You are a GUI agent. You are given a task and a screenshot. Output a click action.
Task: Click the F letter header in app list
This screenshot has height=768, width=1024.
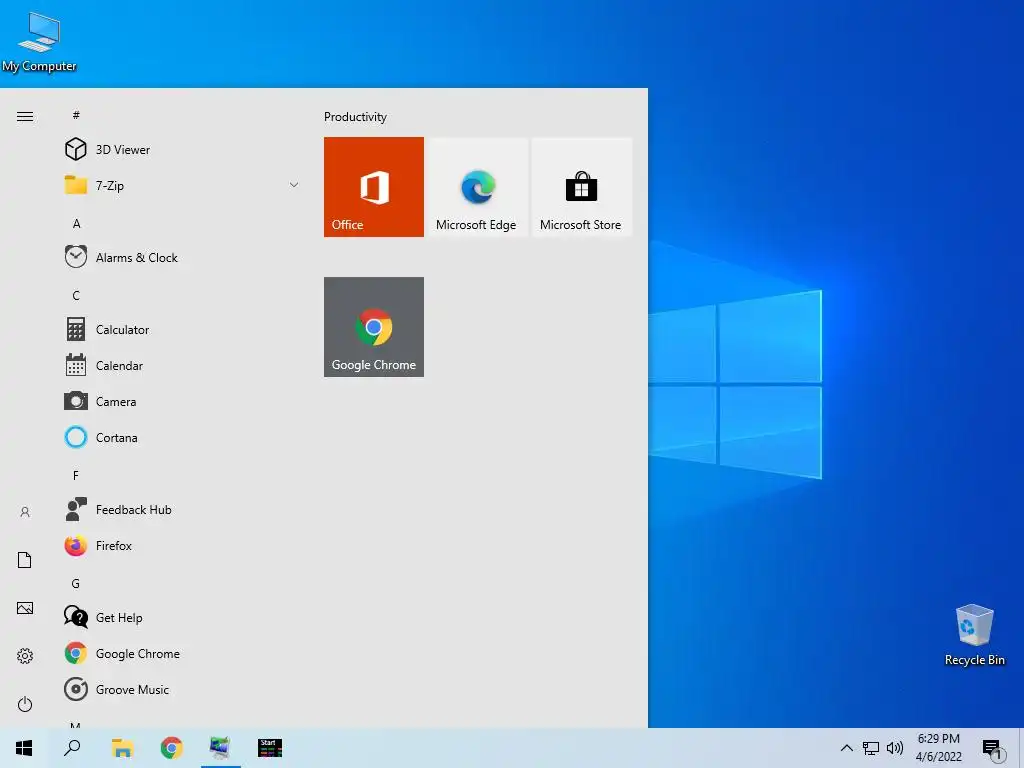76,475
